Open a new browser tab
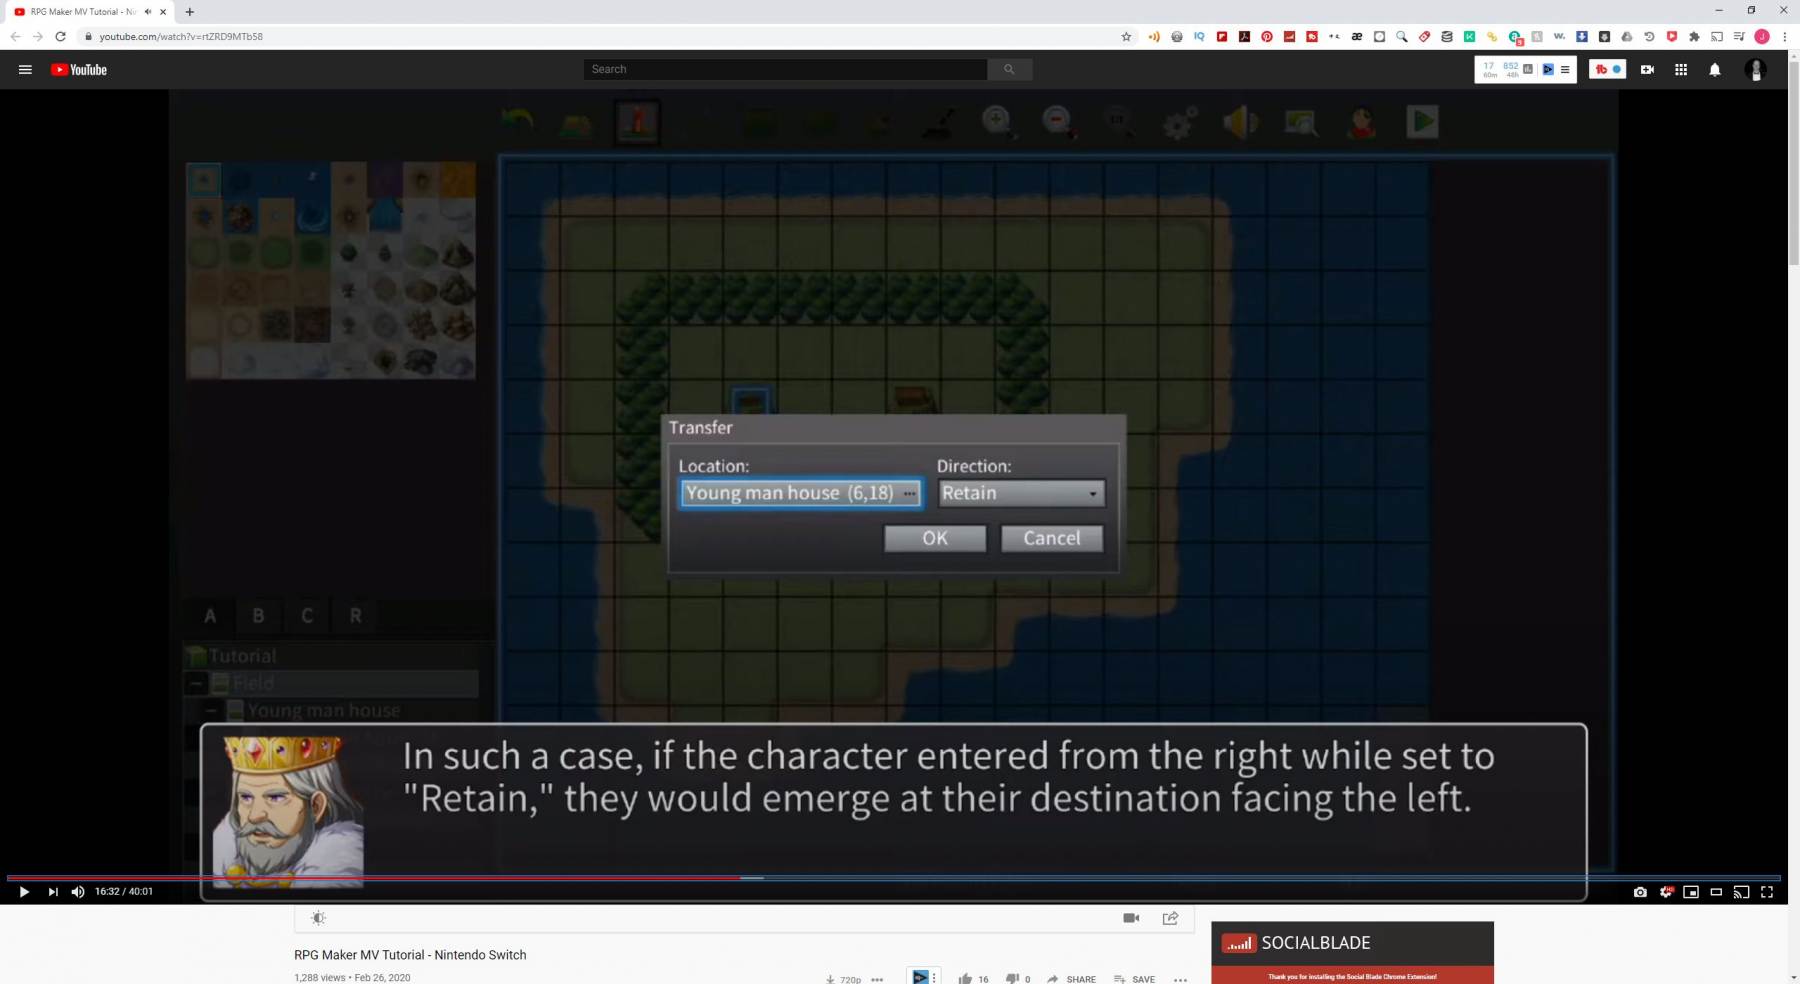The height and width of the screenshot is (984, 1800). tap(189, 12)
